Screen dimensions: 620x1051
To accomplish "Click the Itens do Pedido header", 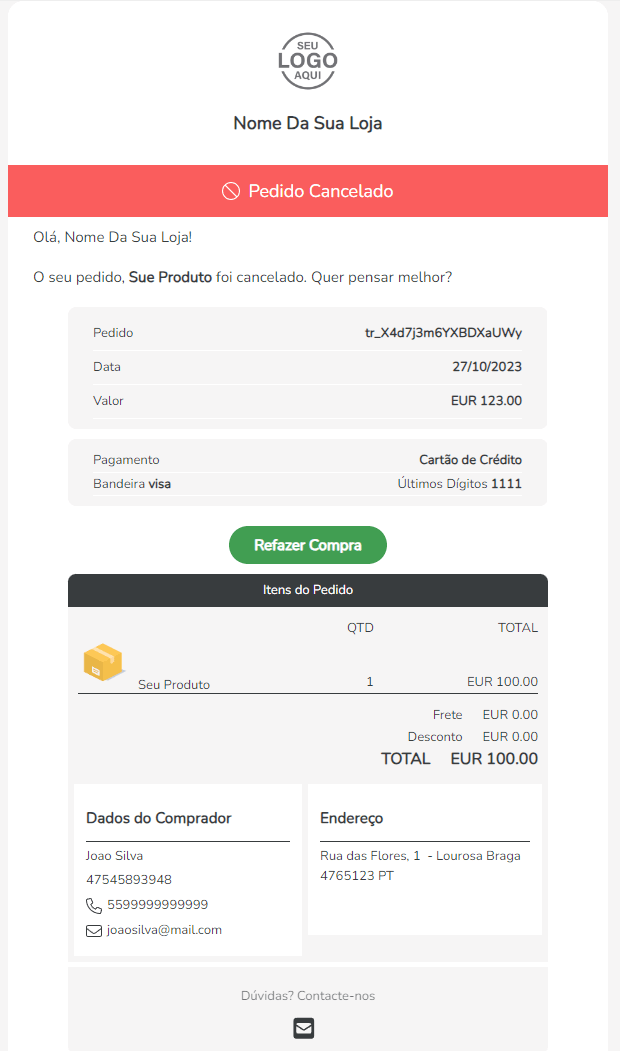I will pos(308,590).
